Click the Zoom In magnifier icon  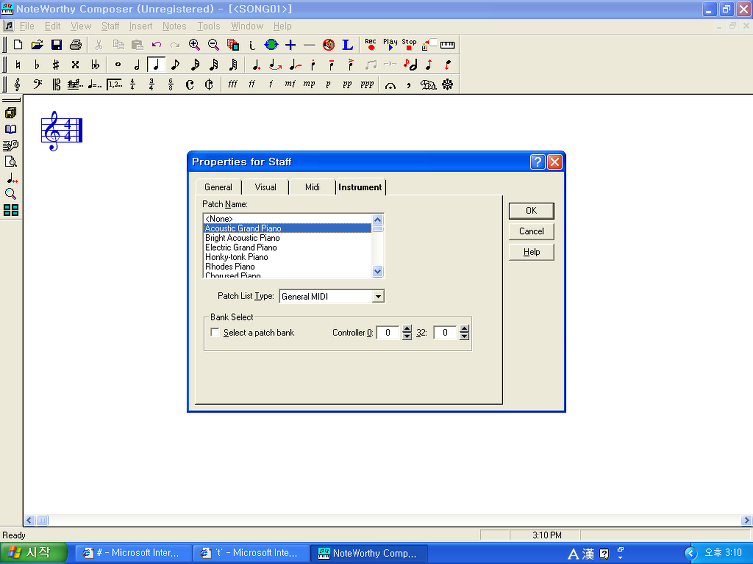coord(194,45)
